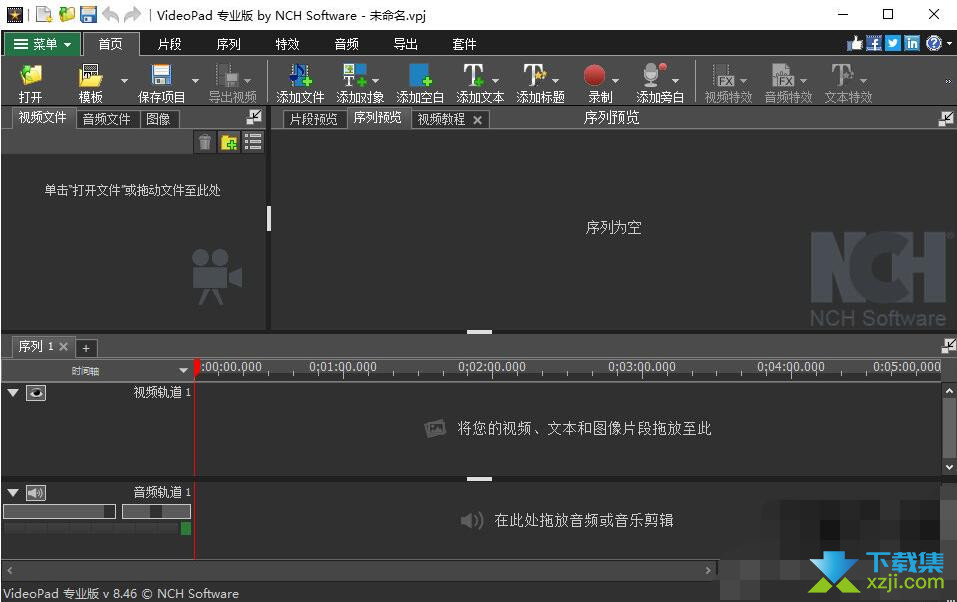Undo the last action via title bar arrow
Image resolution: width=957 pixels, height=602 pixels.
tap(110, 14)
